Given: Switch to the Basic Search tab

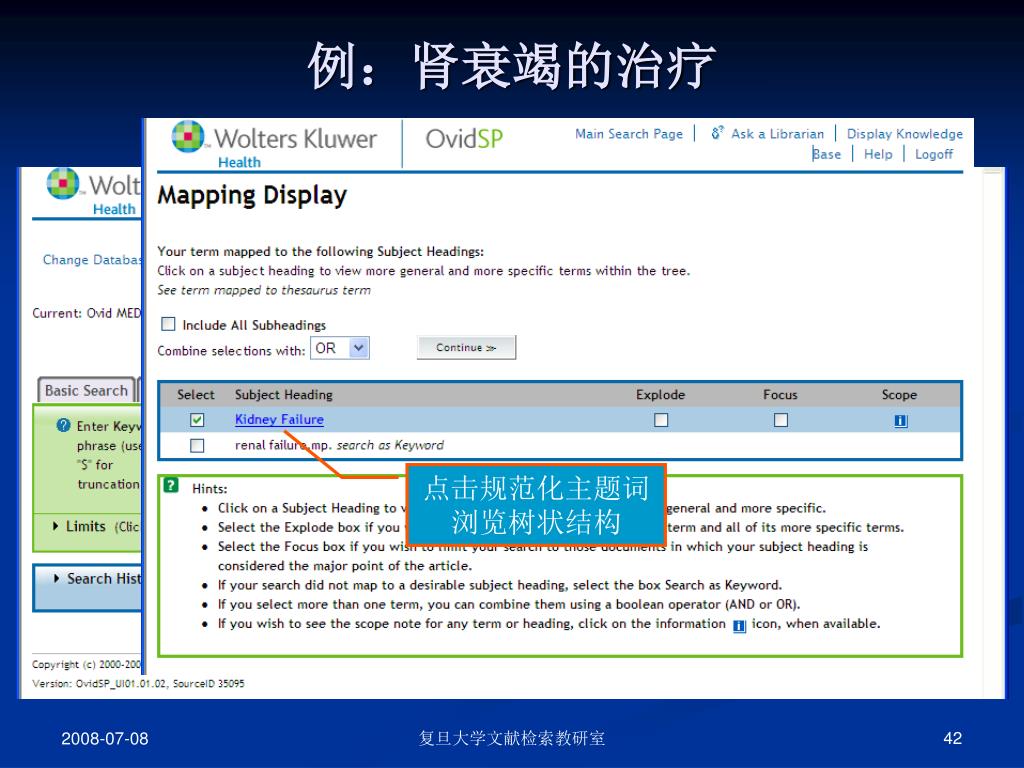Looking at the screenshot, I should (x=86, y=391).
